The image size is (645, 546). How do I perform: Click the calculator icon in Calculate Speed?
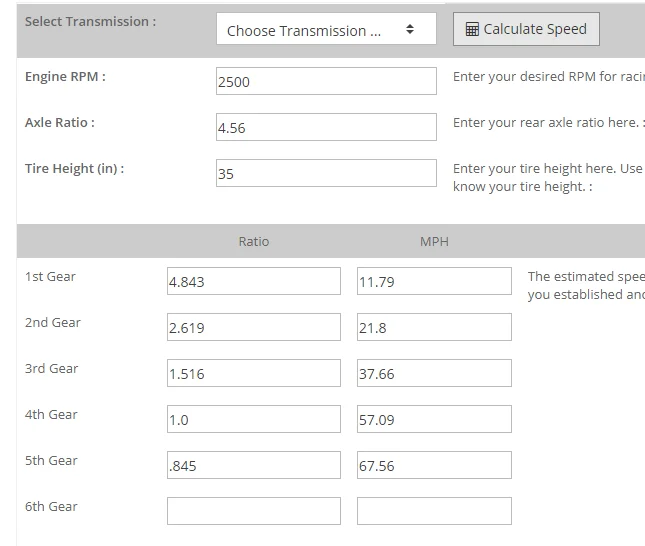(472, 29)
